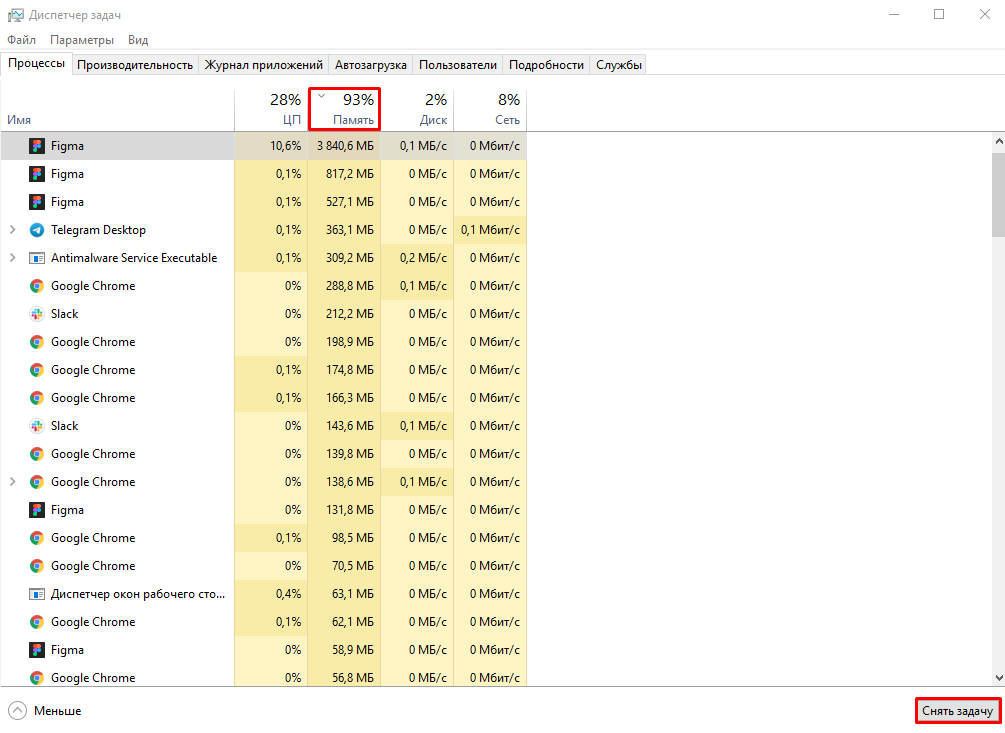Expand the Google Chrome 138,6 МБ group
1005x733 pixels.
point(12,481)
